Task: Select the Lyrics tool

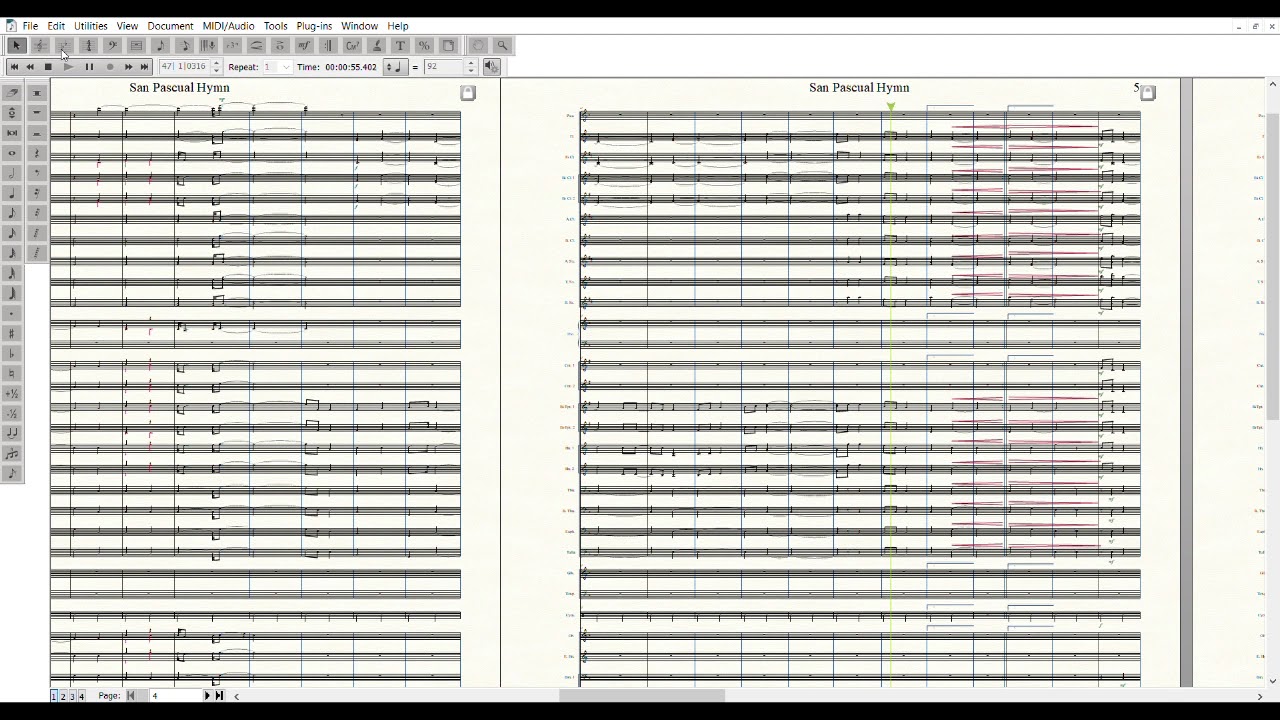Action: pos(376,45)
